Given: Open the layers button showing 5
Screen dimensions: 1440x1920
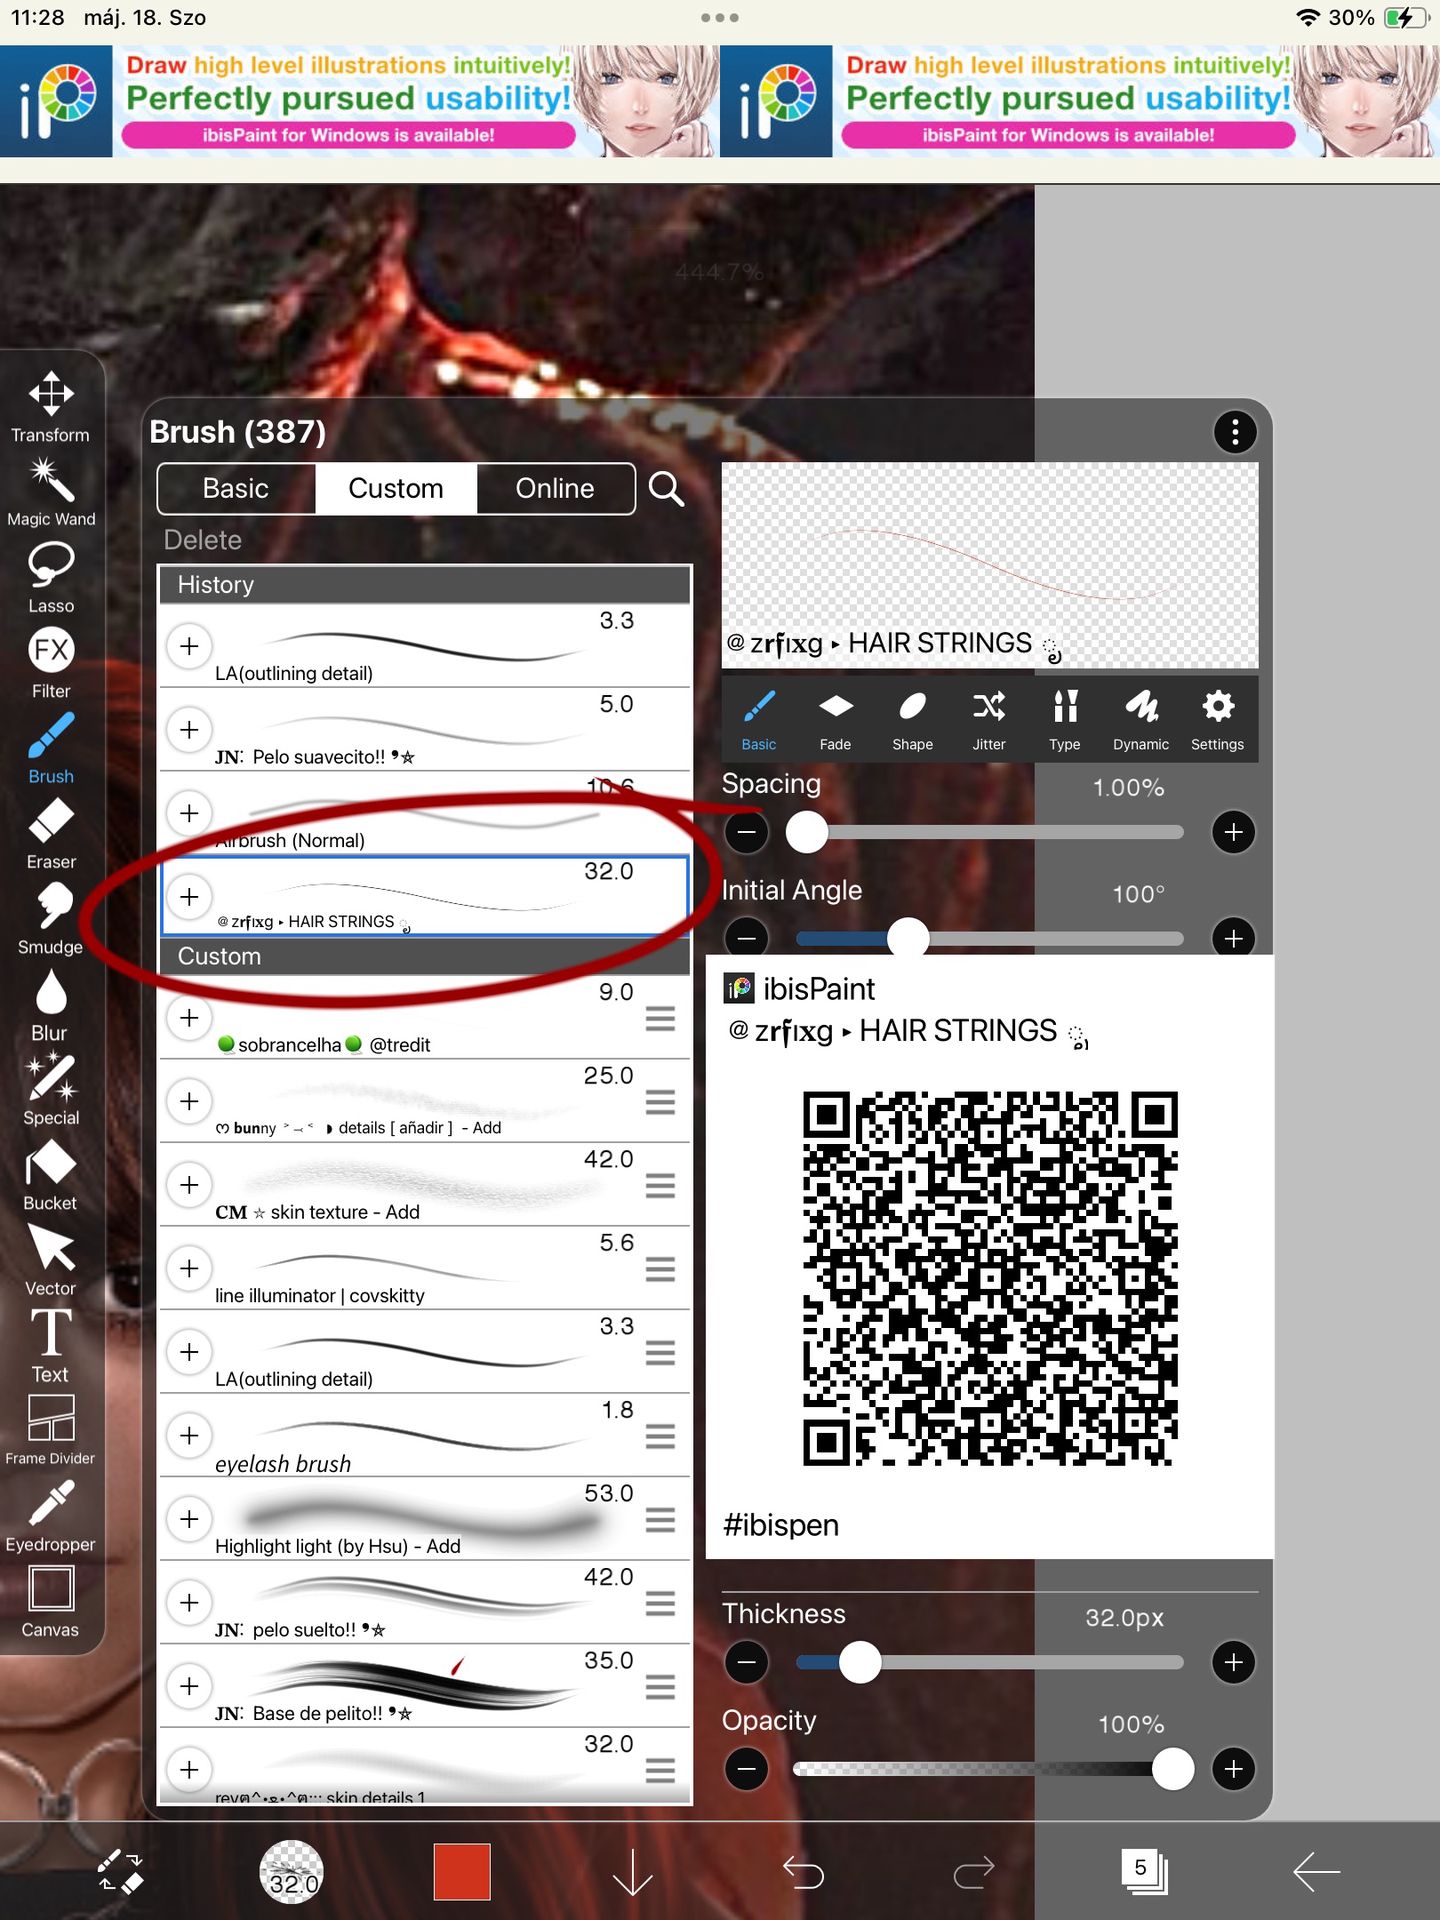Looking at the screenshot, I should 1144,1871.
